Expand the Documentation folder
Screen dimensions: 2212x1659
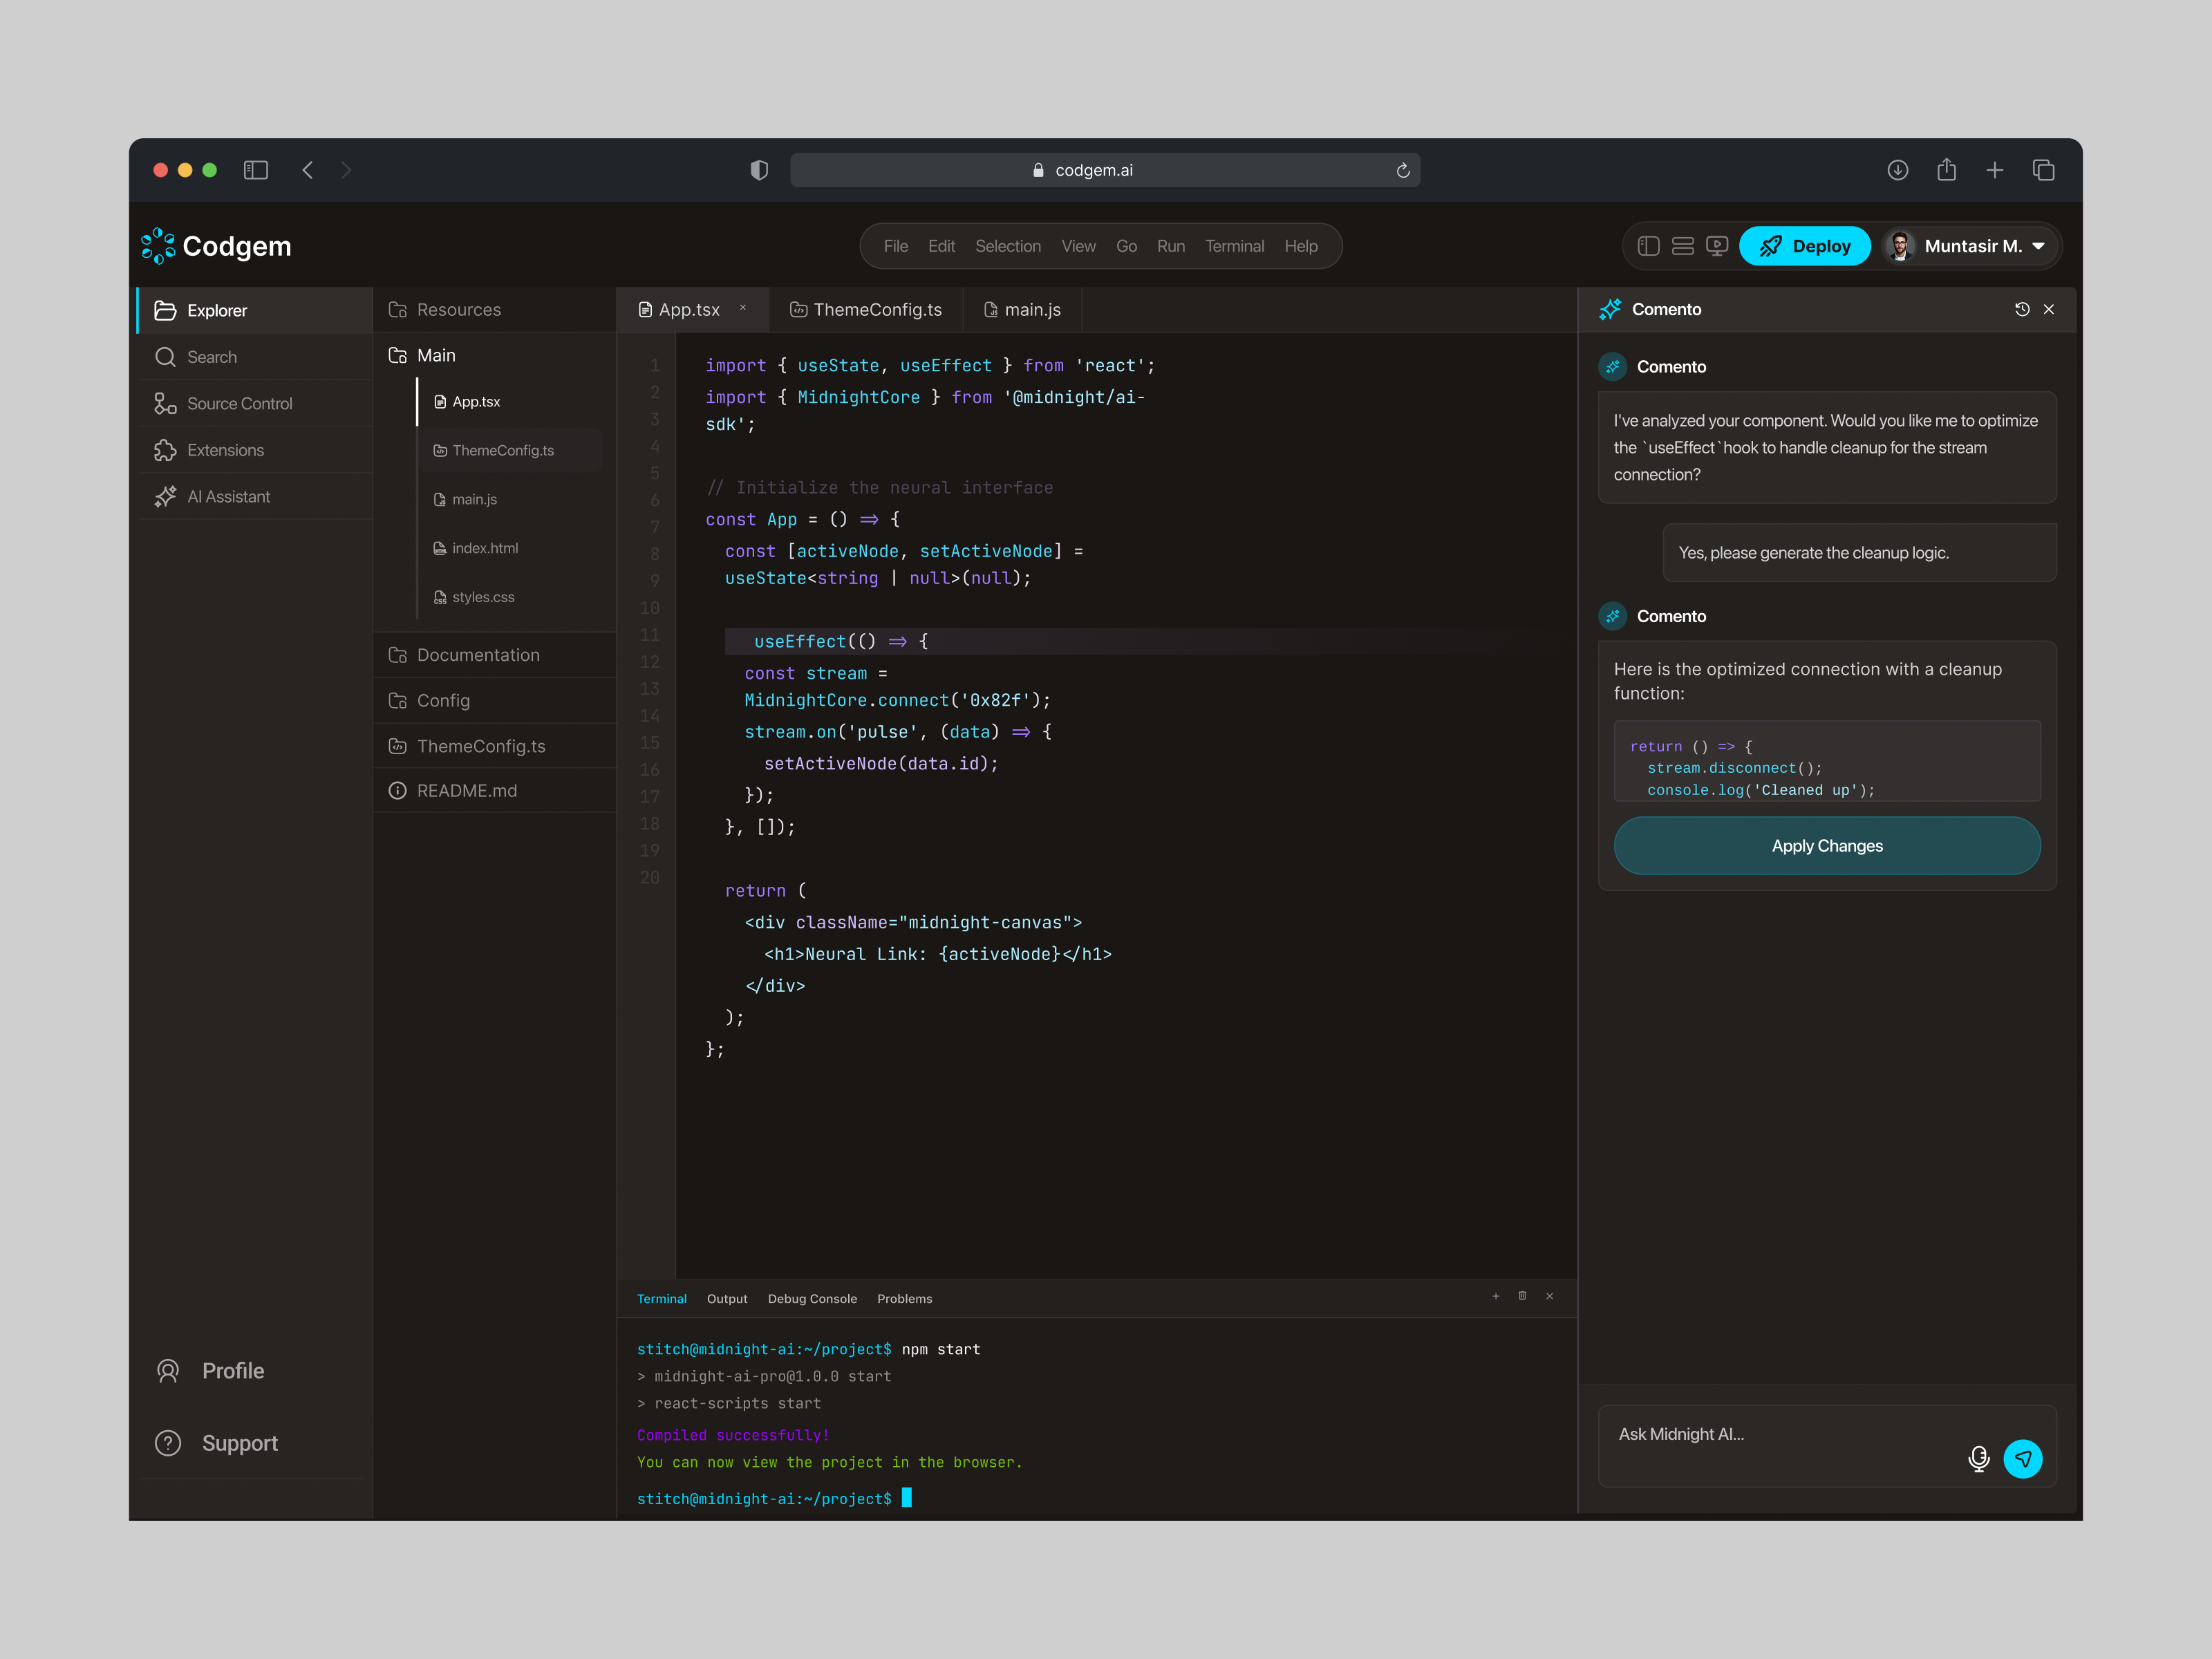click(x=495, y=655)
